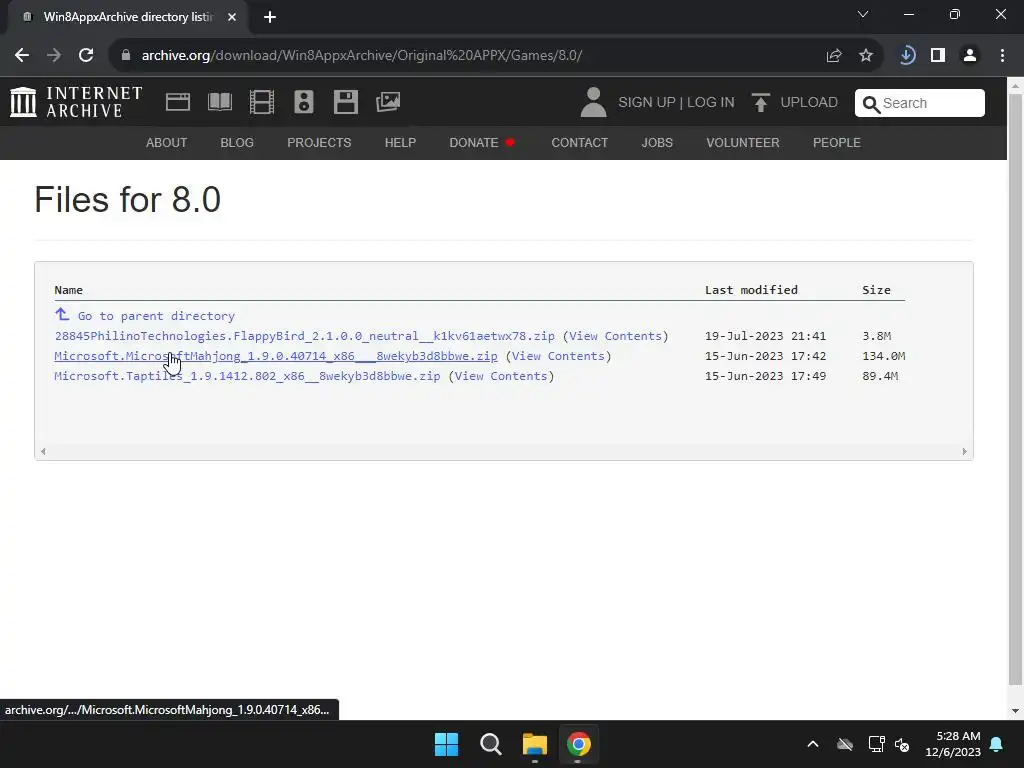Toggle Chrome side panel

click(938, 56)
